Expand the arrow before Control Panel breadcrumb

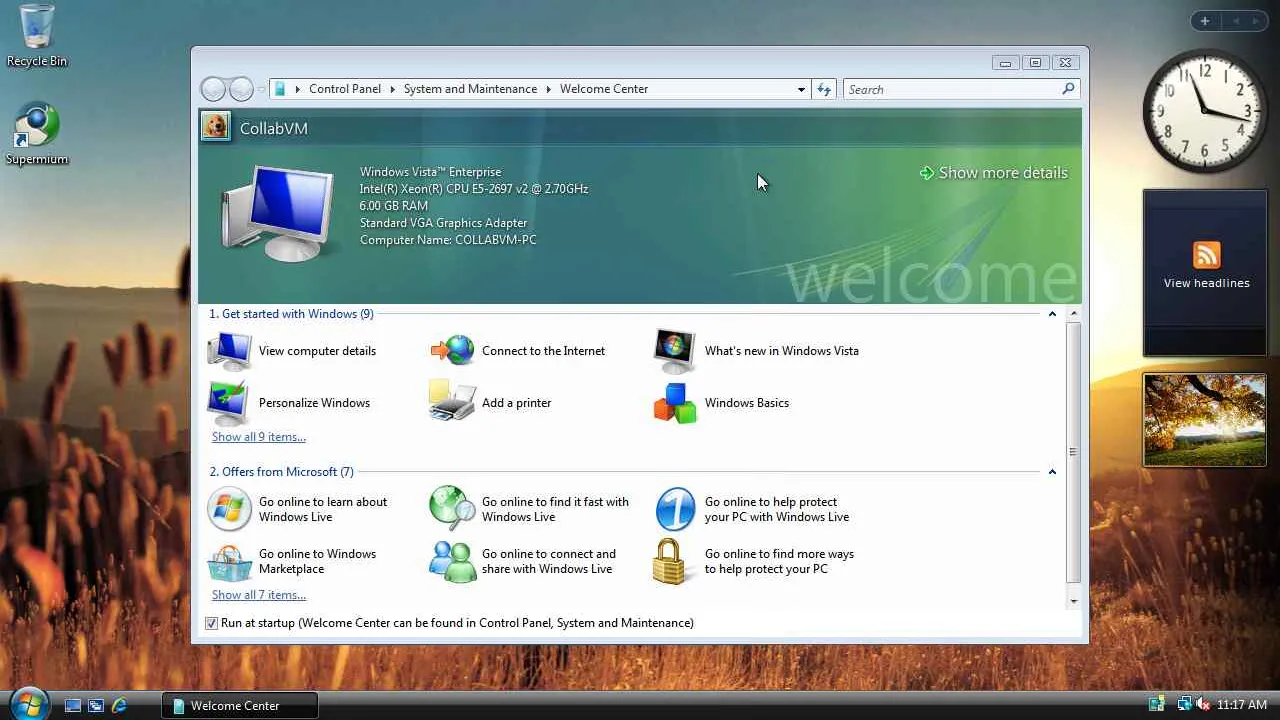[x=298, y=89]
